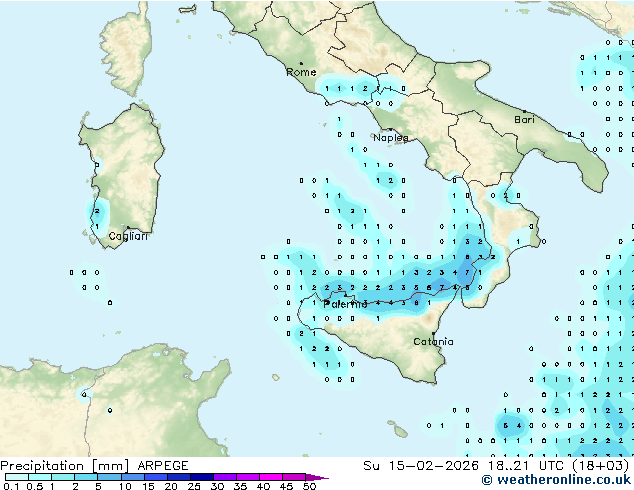
Task: Click the Rome city marker dot
Action: (301, 63)
